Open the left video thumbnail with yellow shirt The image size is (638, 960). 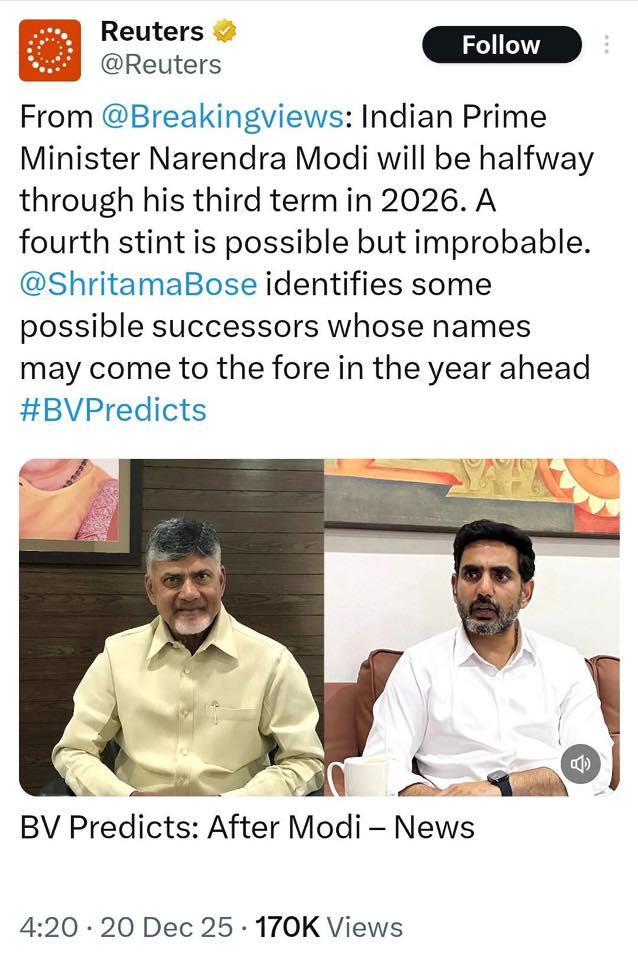[171, 627]
